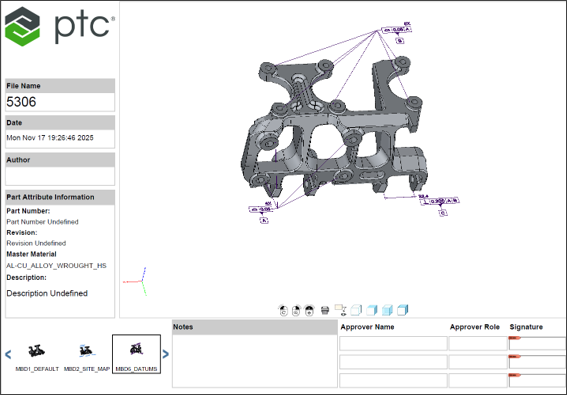This screenshot has width=567, height=395.
Task: Select the datum A annotation label
Action: point(264,220)
